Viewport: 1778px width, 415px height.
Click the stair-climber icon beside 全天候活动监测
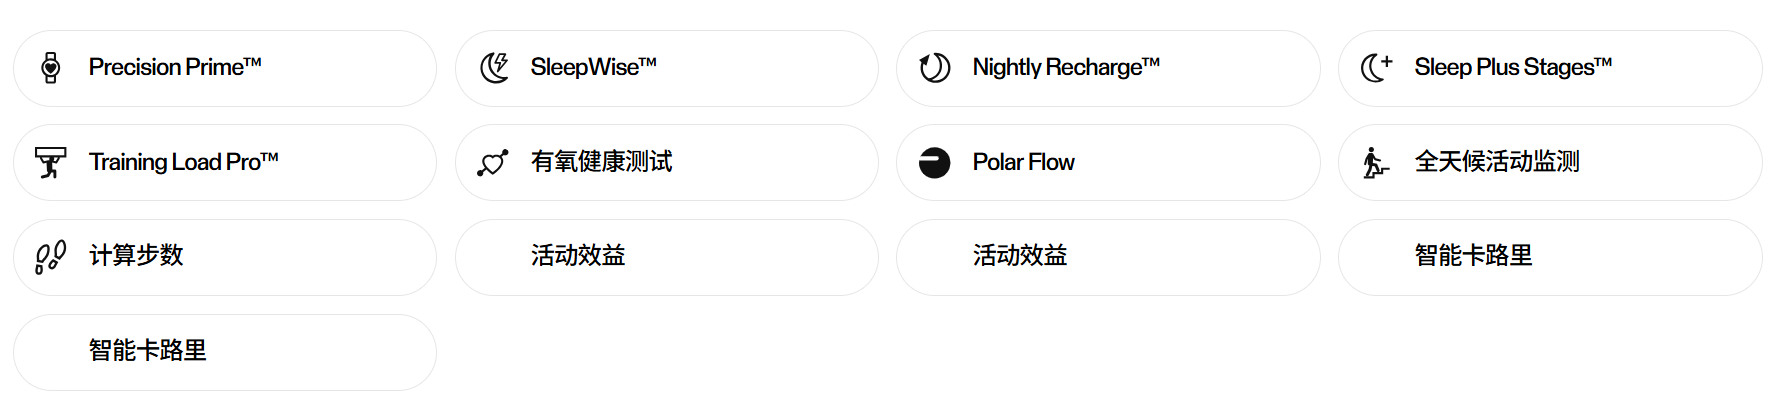coord(1376,163)
